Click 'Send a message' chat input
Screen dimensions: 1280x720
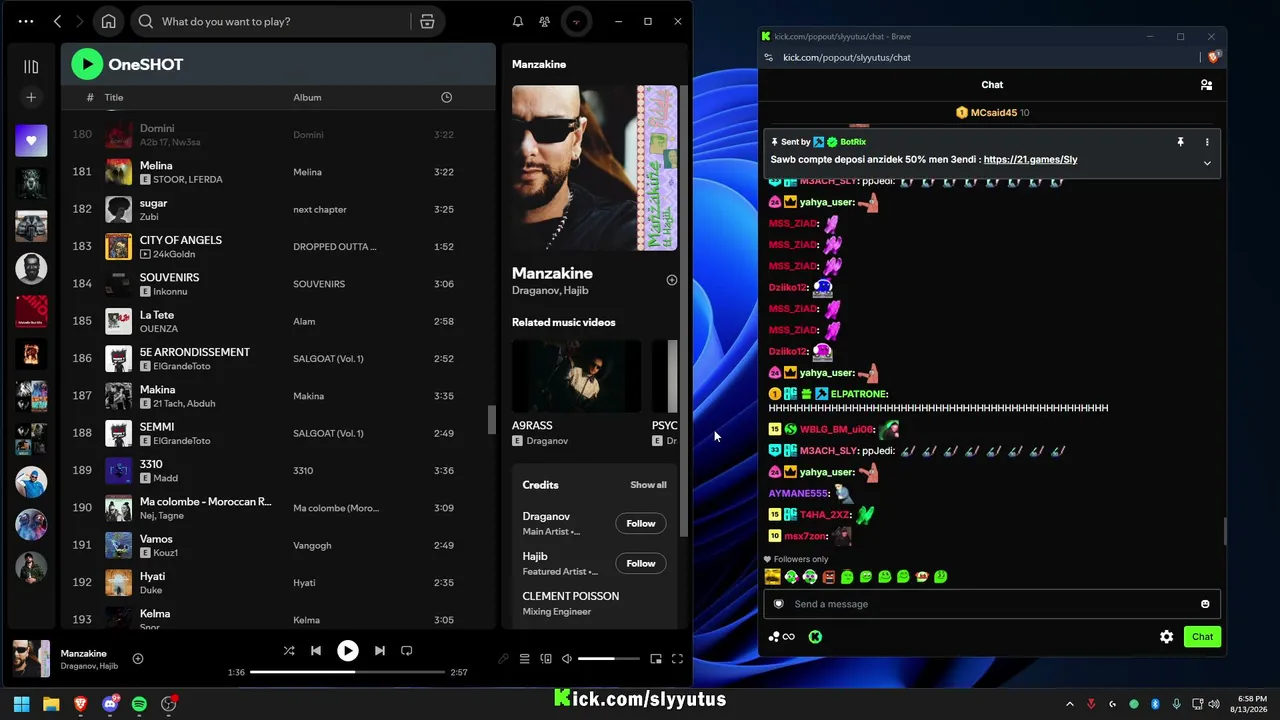pos(990,604)
